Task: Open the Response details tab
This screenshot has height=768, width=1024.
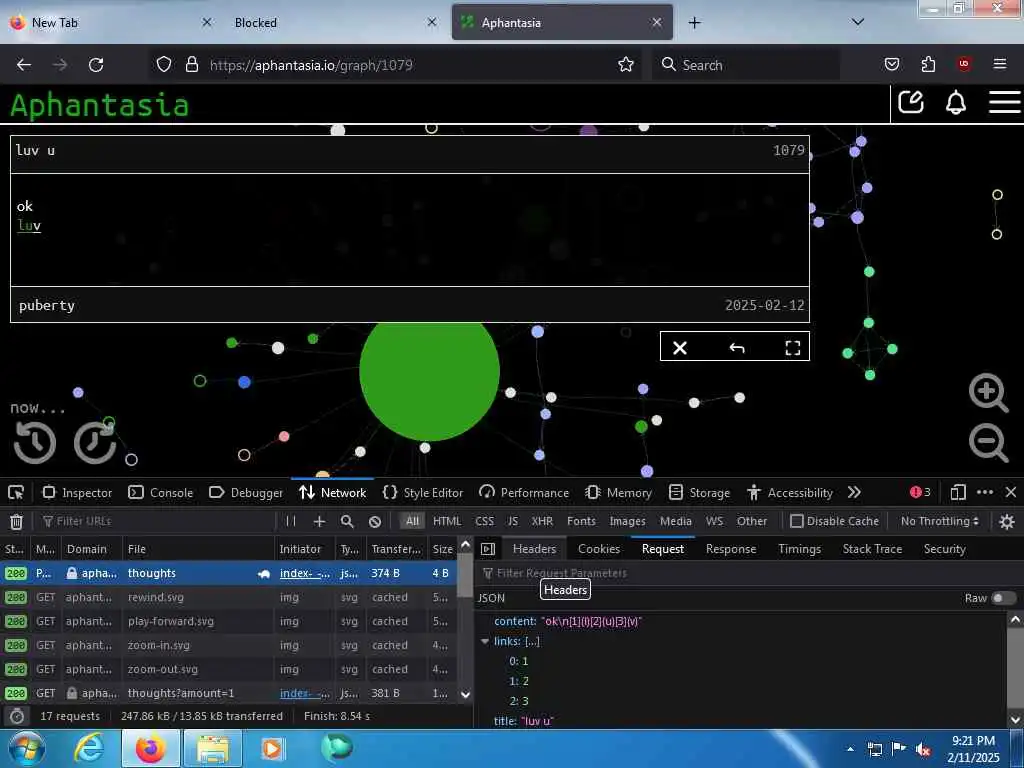Action: 731,549
